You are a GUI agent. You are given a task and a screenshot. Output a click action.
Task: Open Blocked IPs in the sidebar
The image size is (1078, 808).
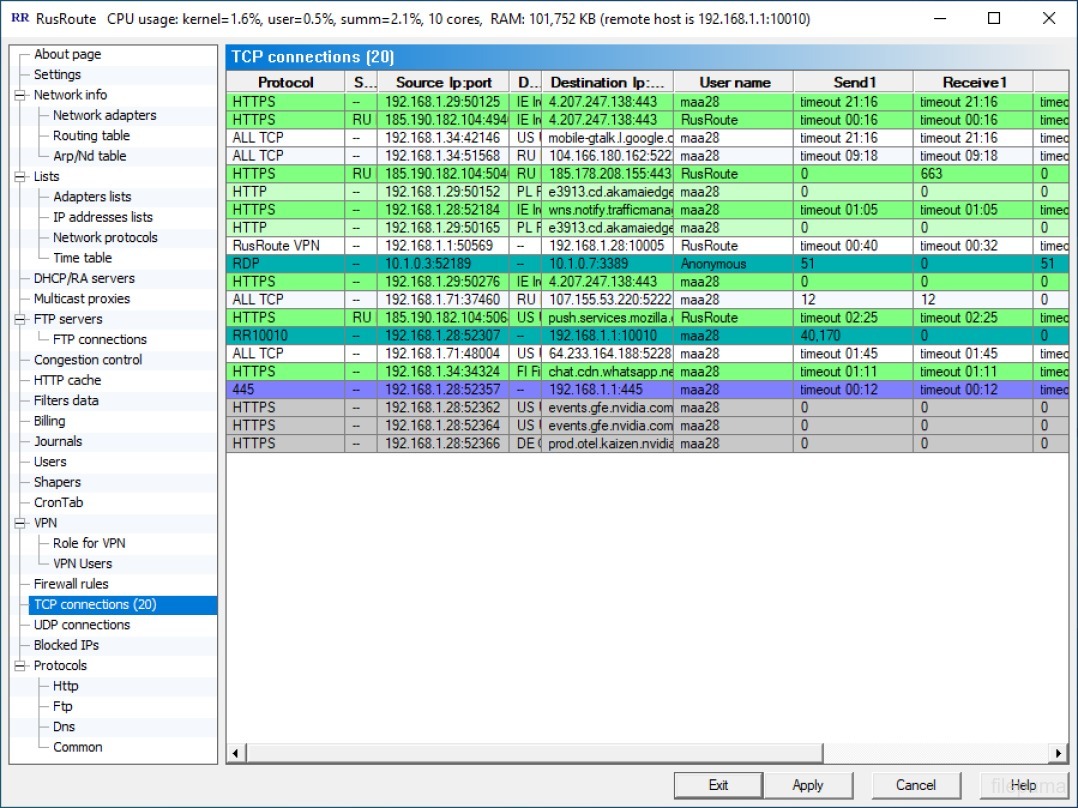(66, 645)
